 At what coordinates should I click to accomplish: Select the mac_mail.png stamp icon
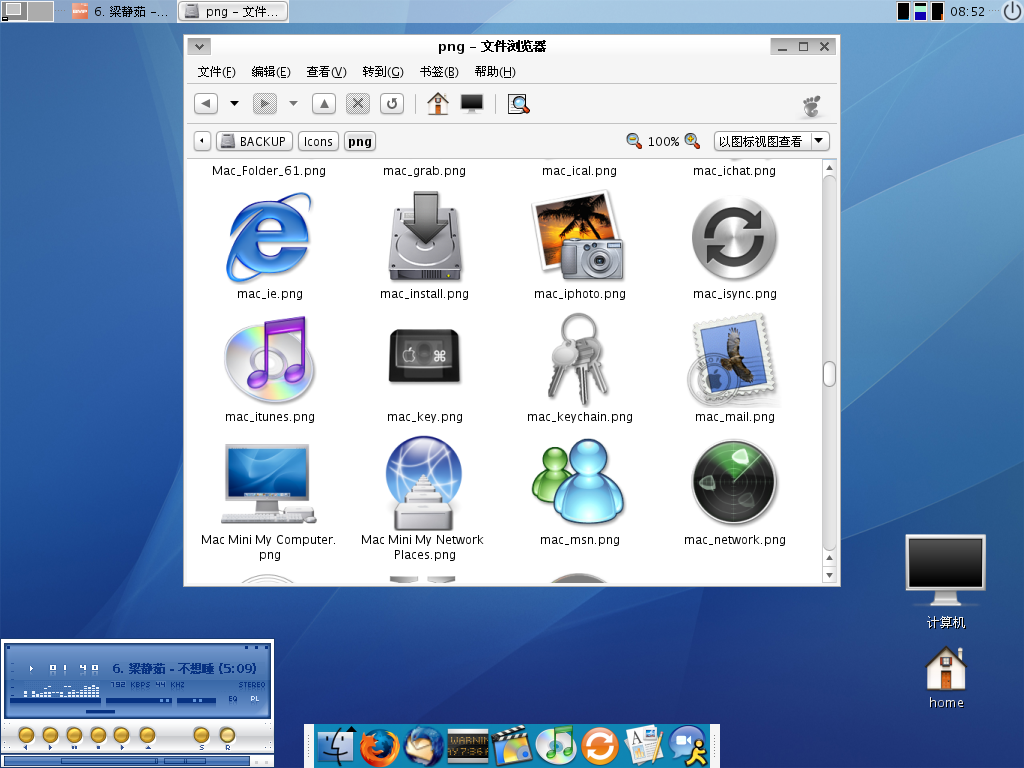[x=734, y=360]
